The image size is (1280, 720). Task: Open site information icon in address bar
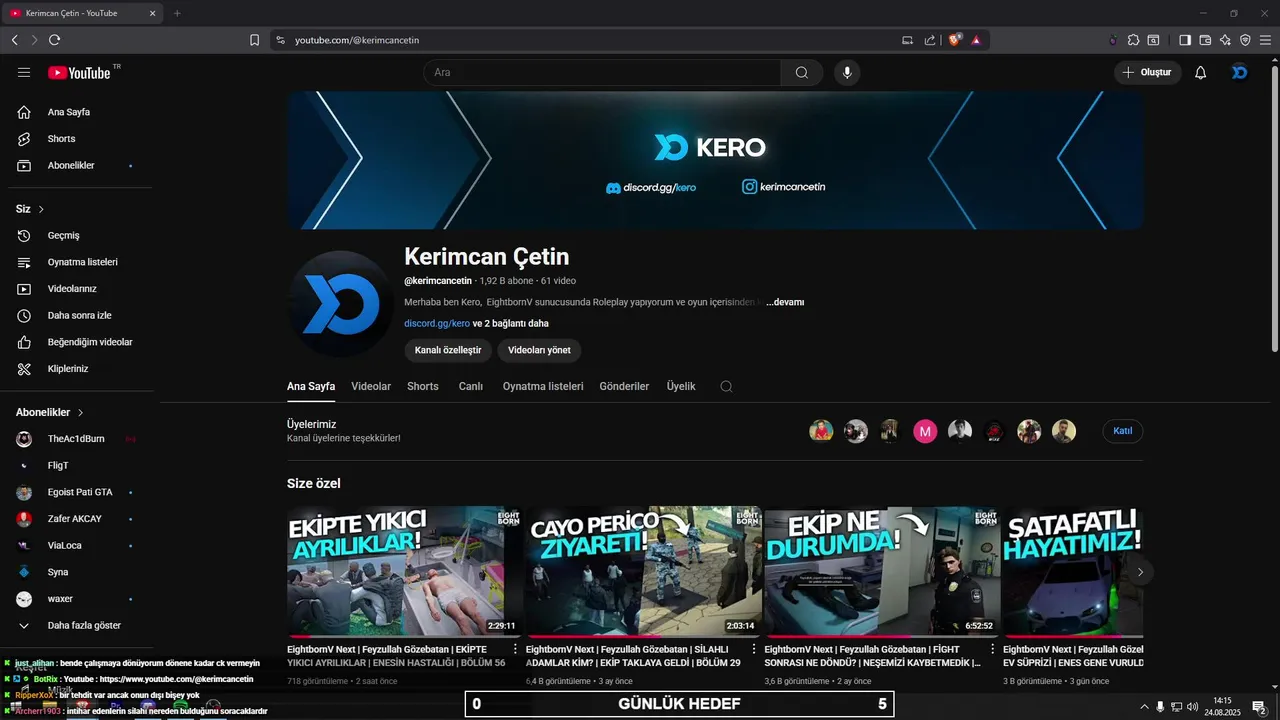point(280,40)
